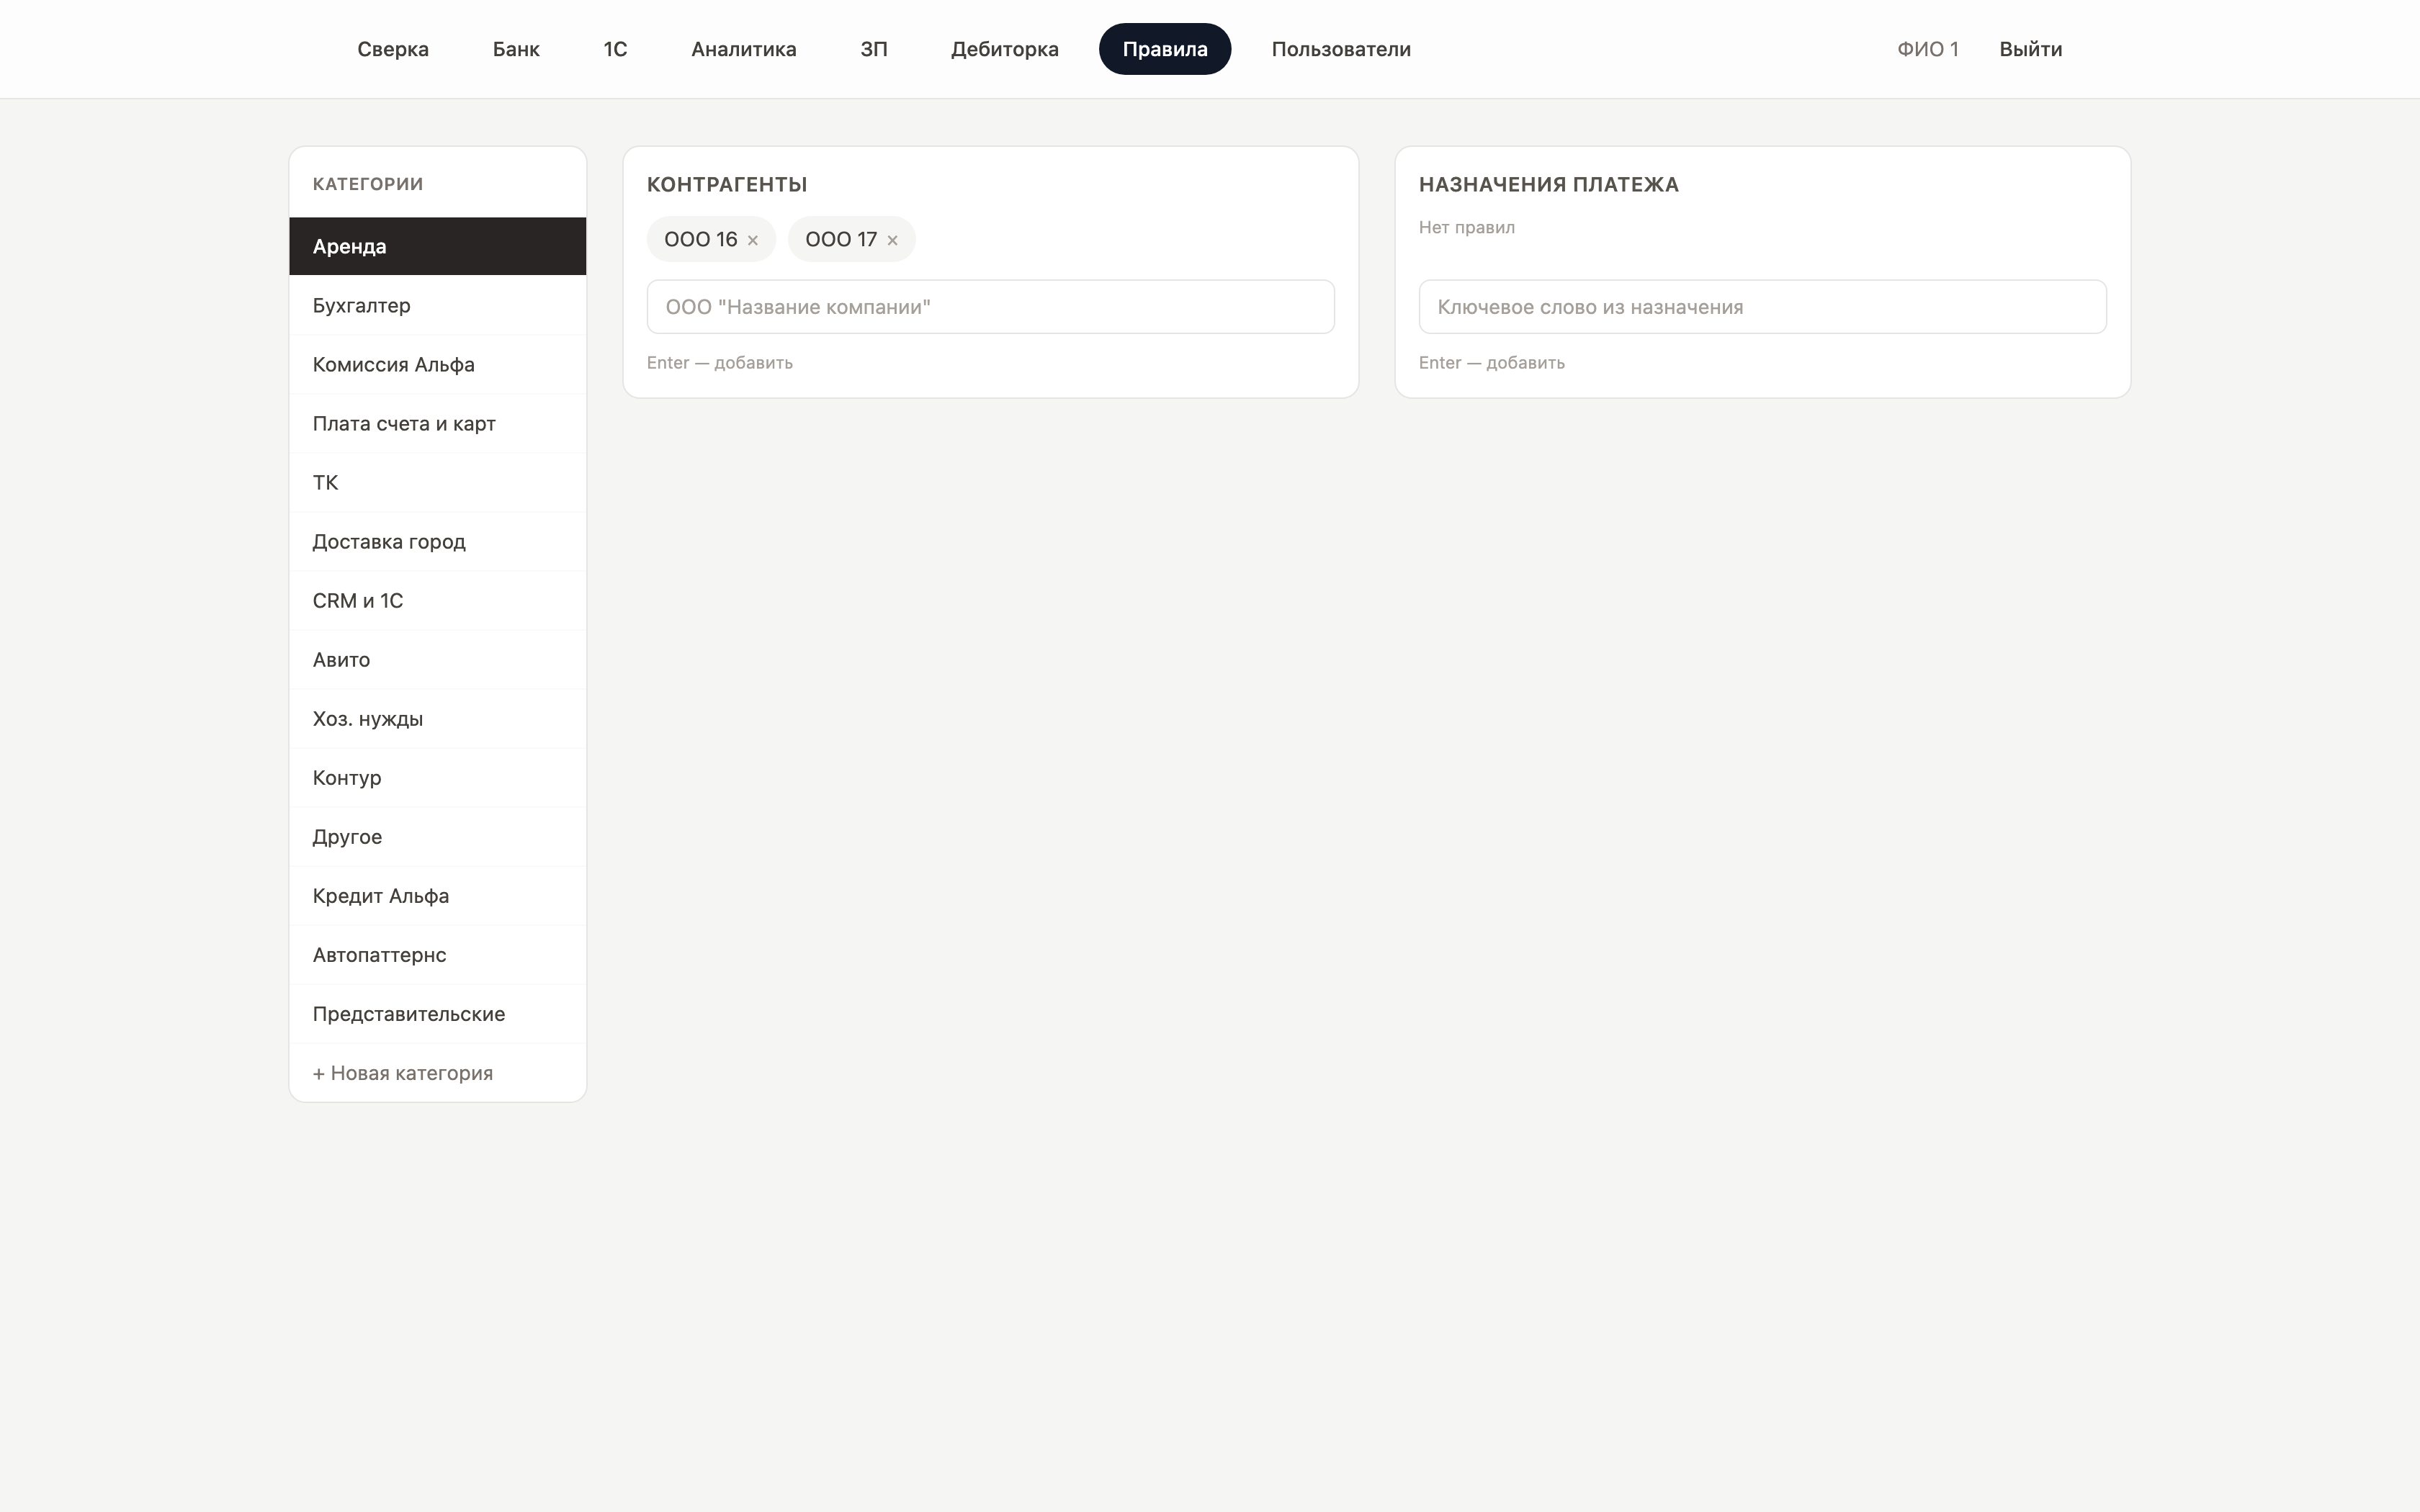Choose the Комиссия Альфа category
The height and width of the screenshot is (1512, 2420).
438,364
